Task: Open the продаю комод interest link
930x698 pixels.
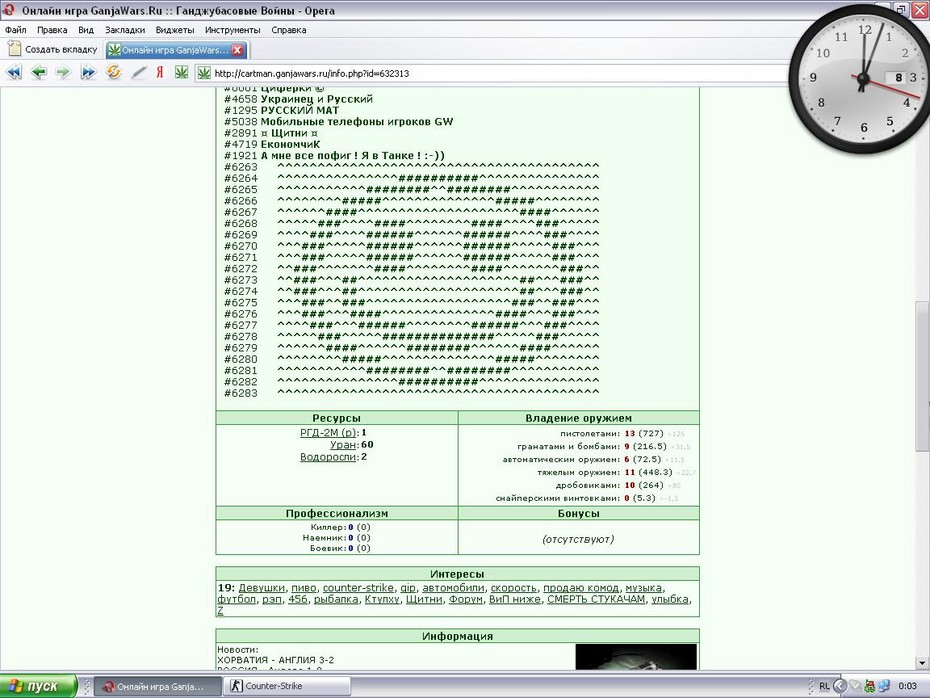Action: [x=581, y=588]
